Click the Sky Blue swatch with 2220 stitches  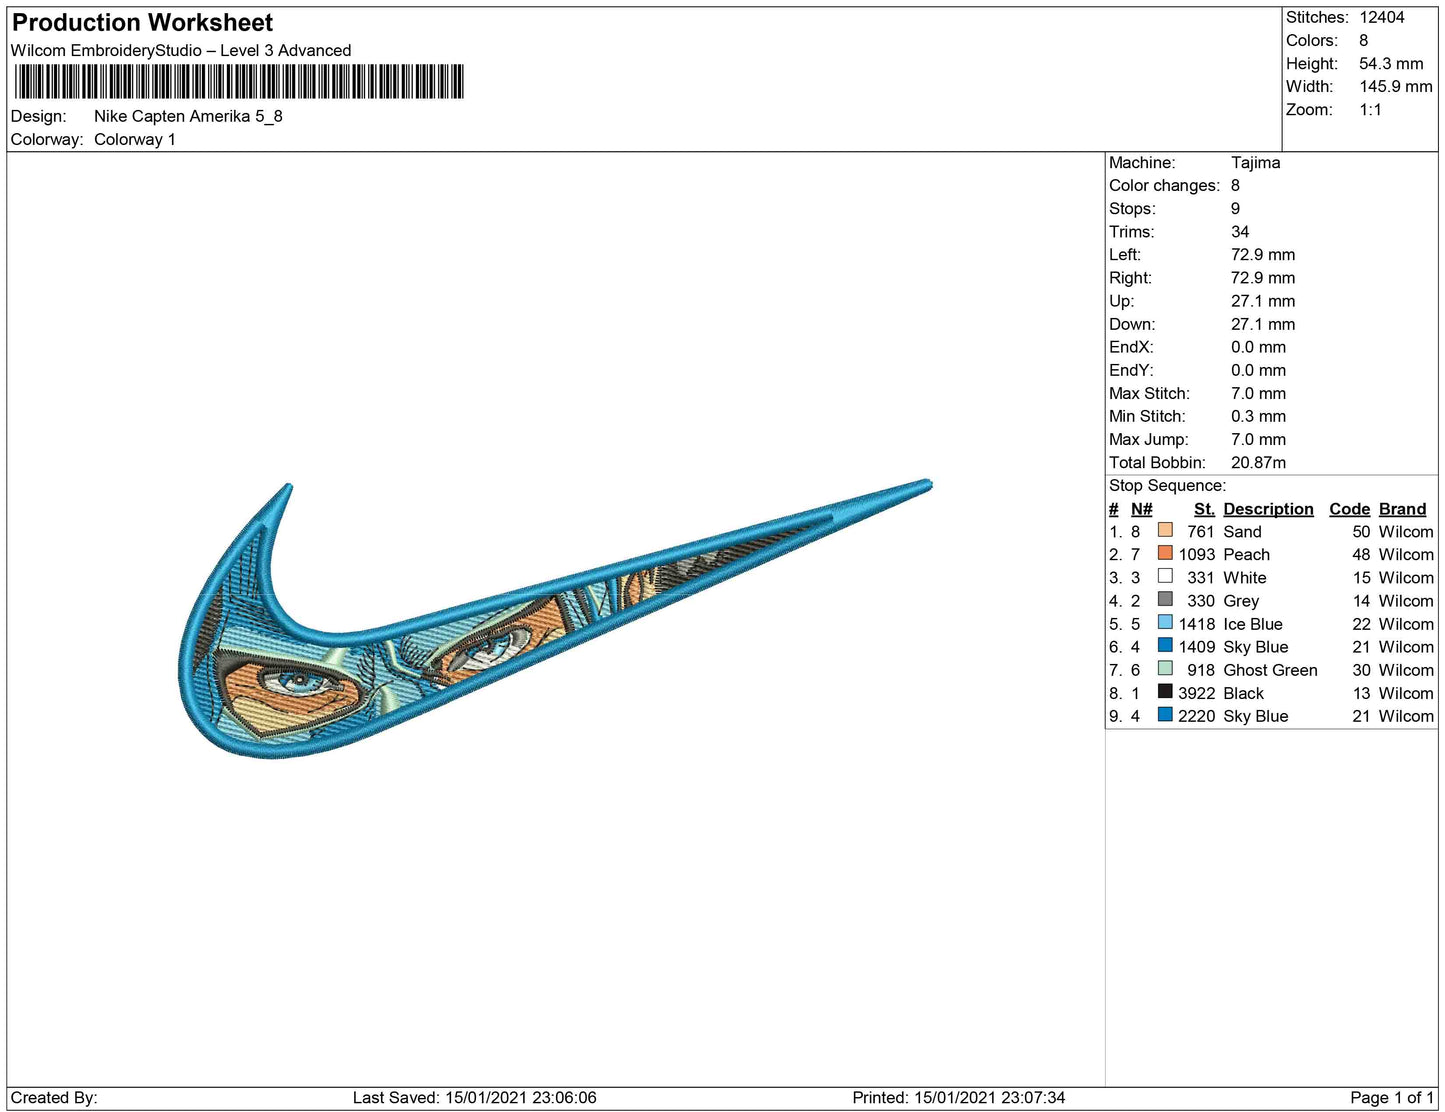click(x=1165, y=714)
